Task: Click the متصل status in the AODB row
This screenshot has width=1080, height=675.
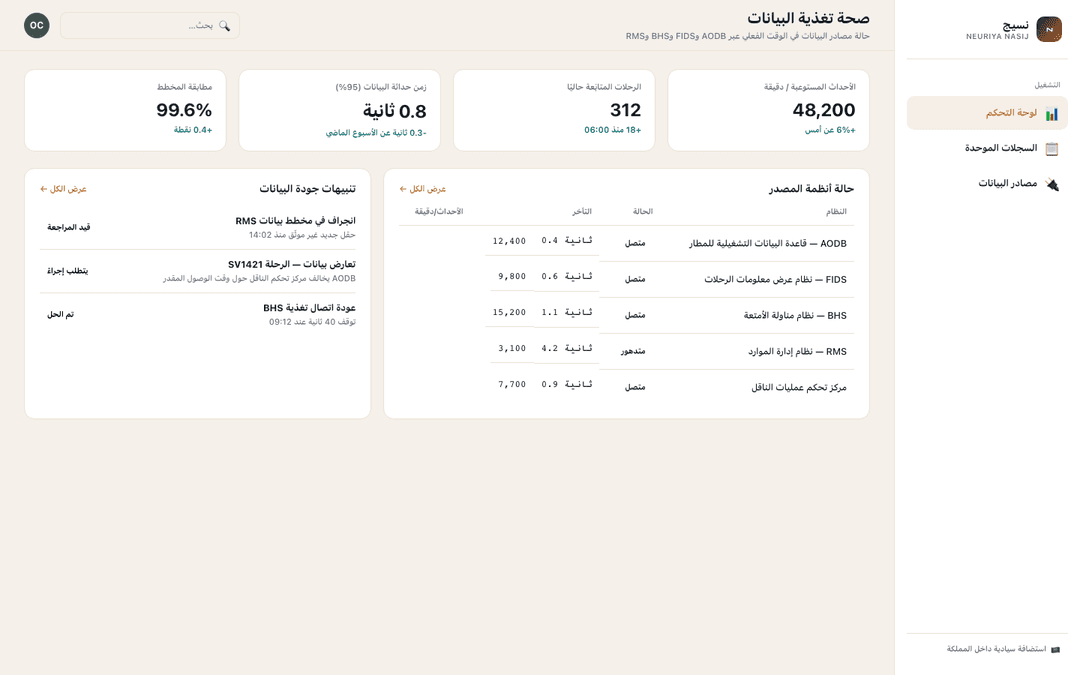Action: pyautogui.click(x=635, y=244)
